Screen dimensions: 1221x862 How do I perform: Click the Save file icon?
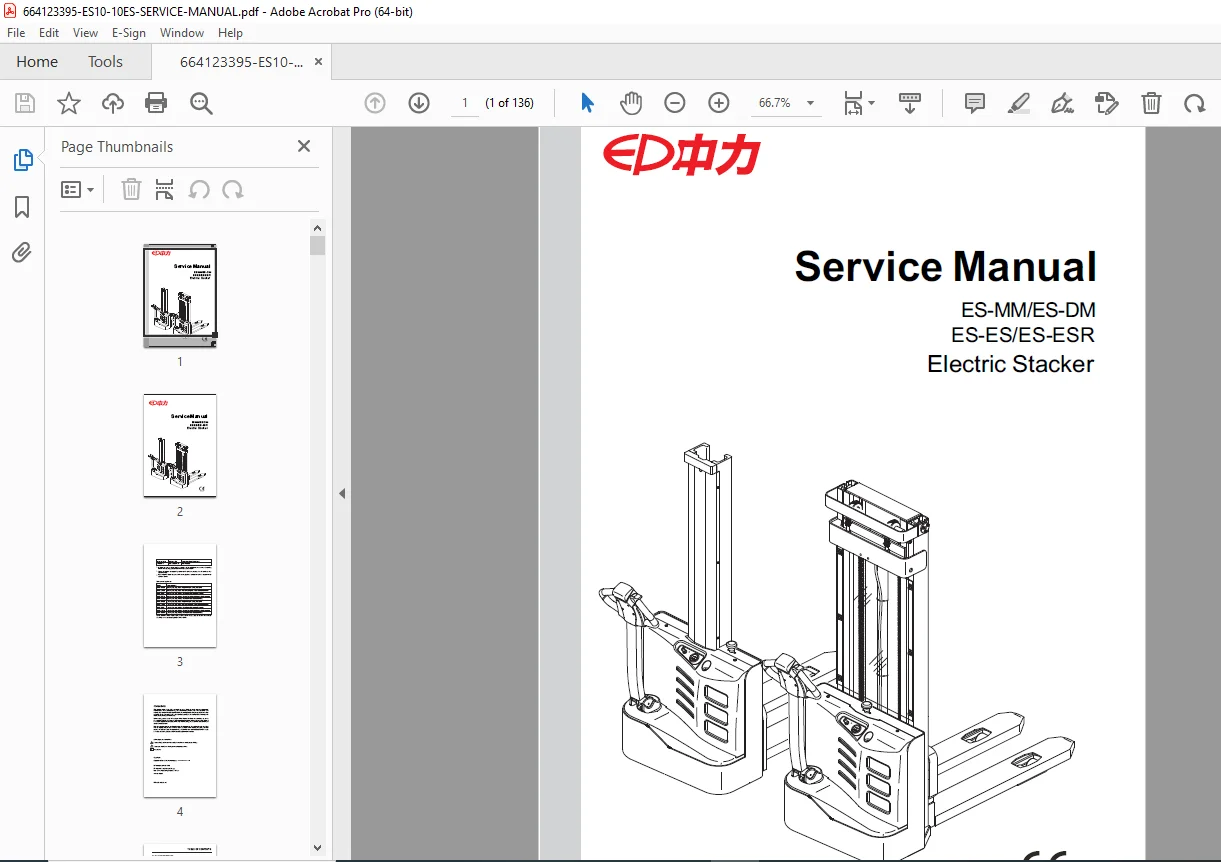[25, 103]
